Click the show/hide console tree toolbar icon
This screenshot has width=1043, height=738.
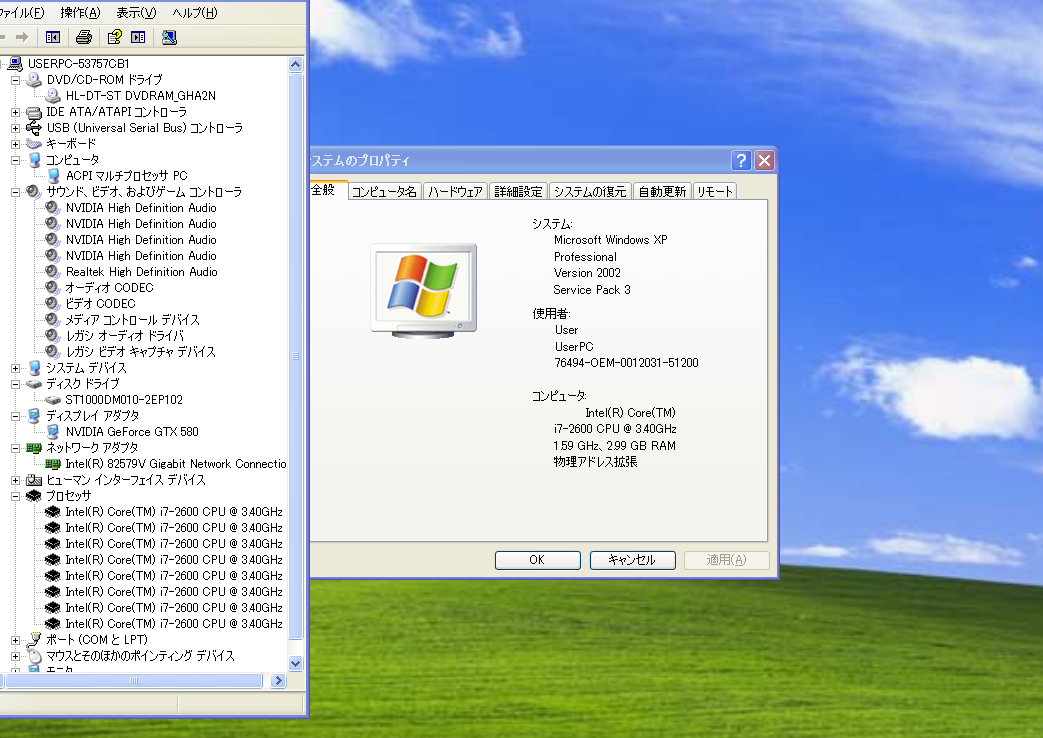point(53,37)
